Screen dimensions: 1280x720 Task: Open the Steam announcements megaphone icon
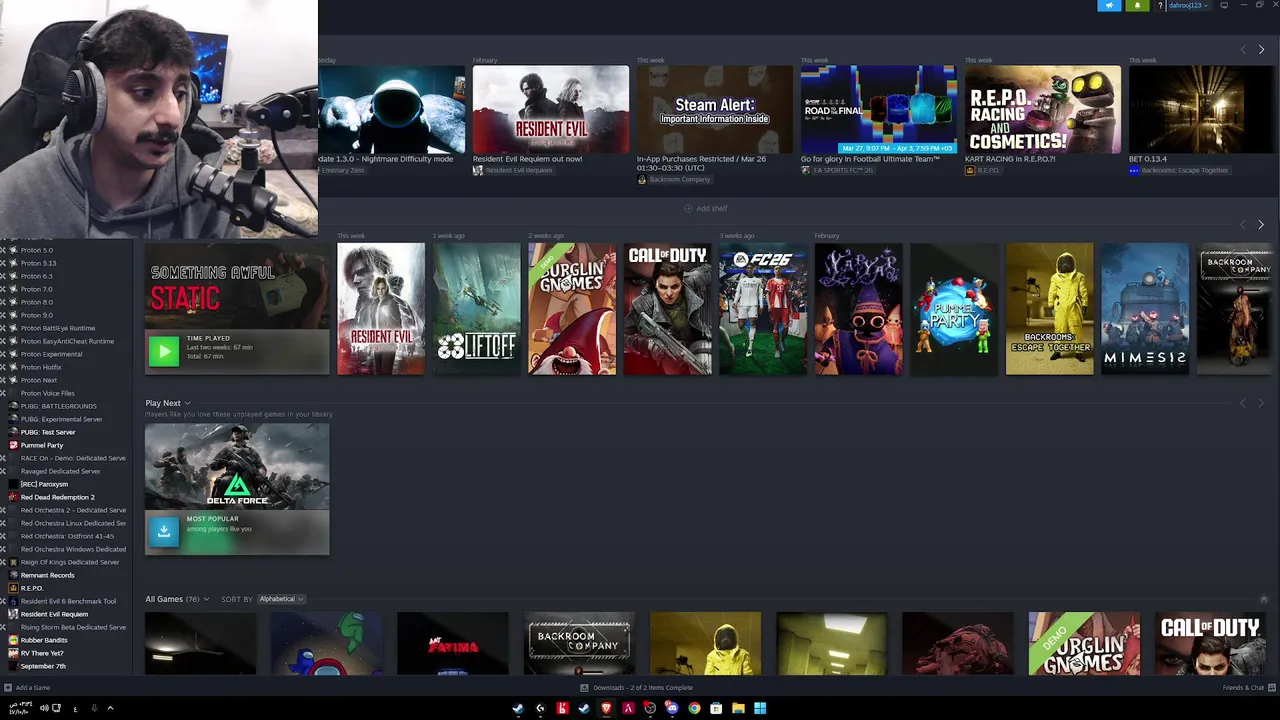click(x=1109, y=6)
